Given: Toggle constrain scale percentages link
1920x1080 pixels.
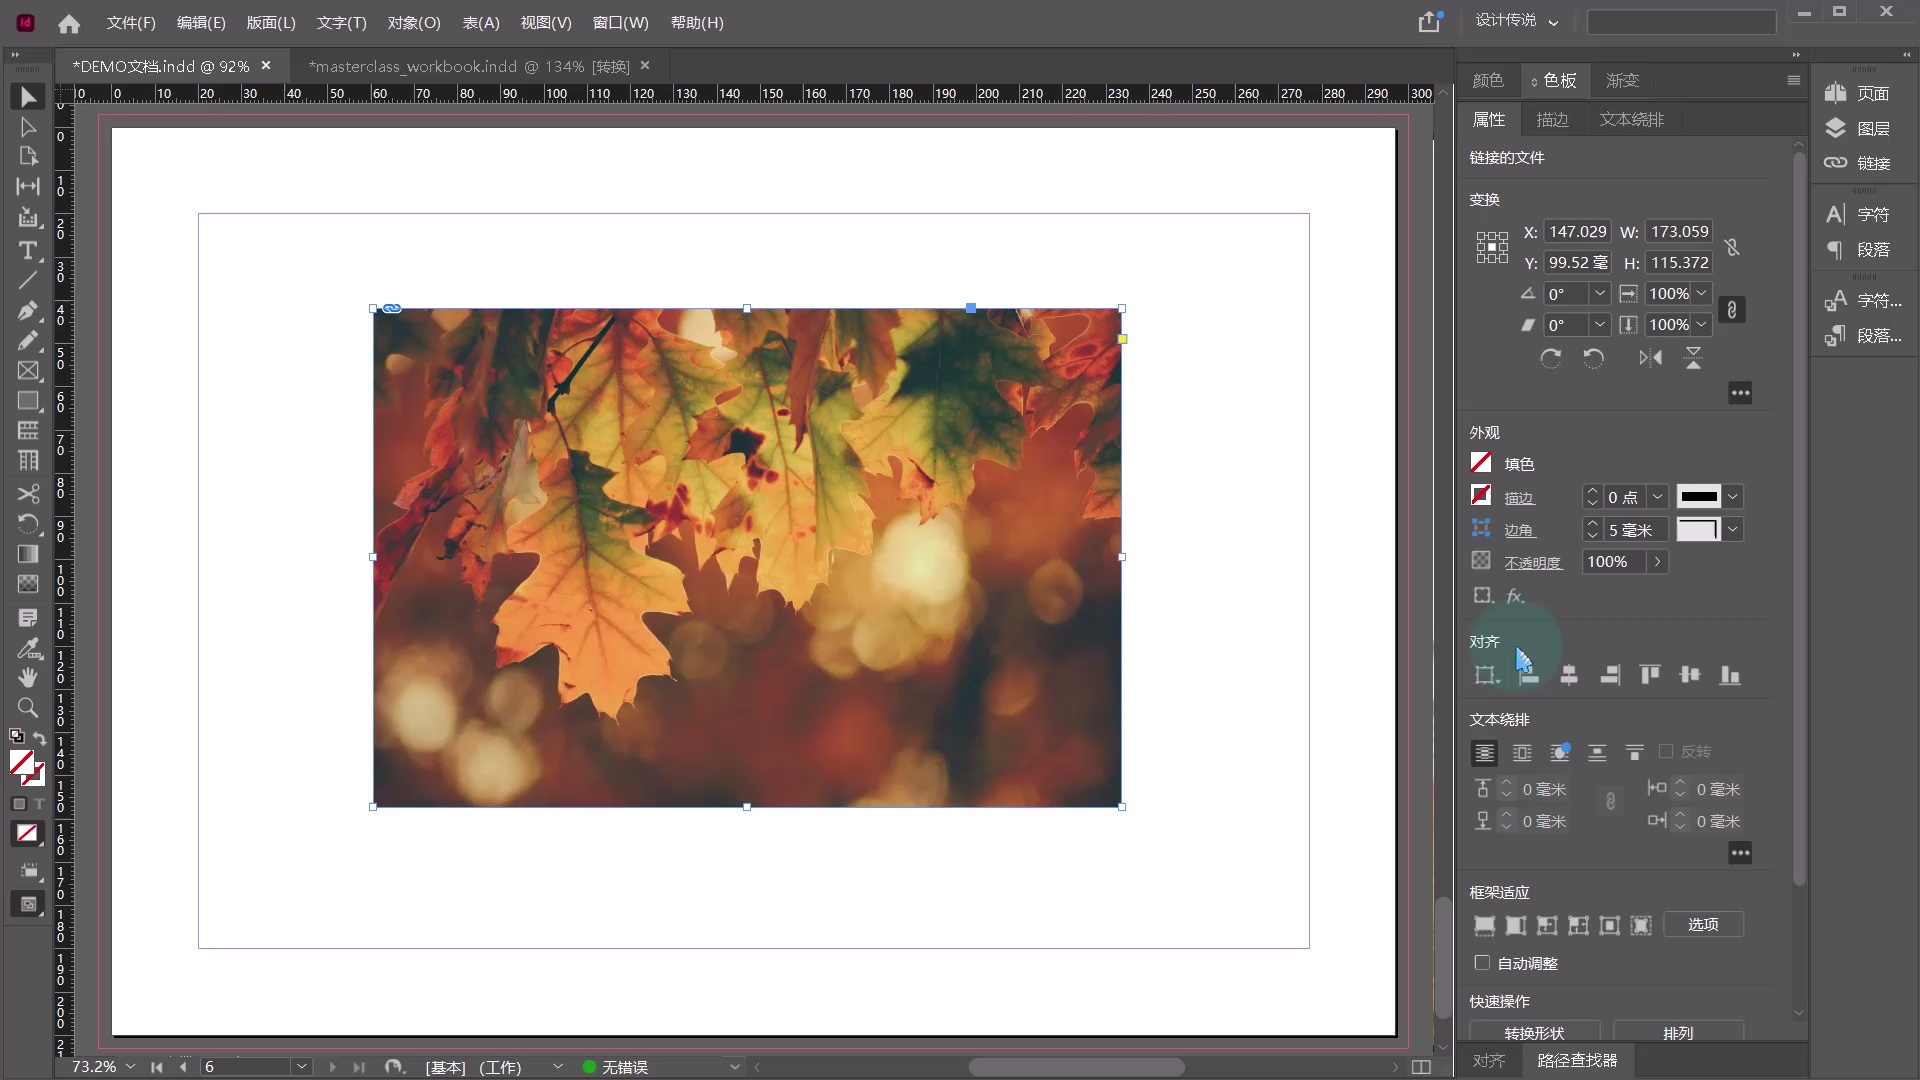Looking at the screenshot, I should click(1732, 309).
